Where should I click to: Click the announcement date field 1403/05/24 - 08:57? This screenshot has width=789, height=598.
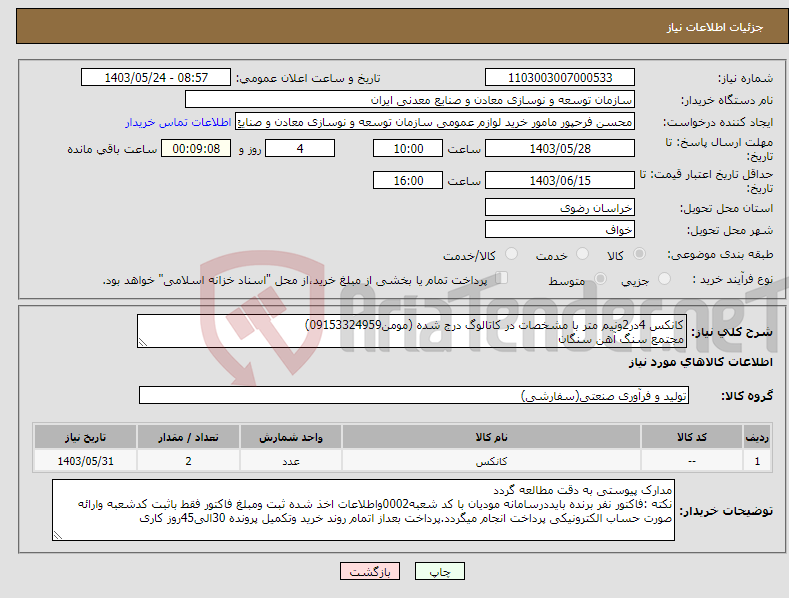coord(156,78)
